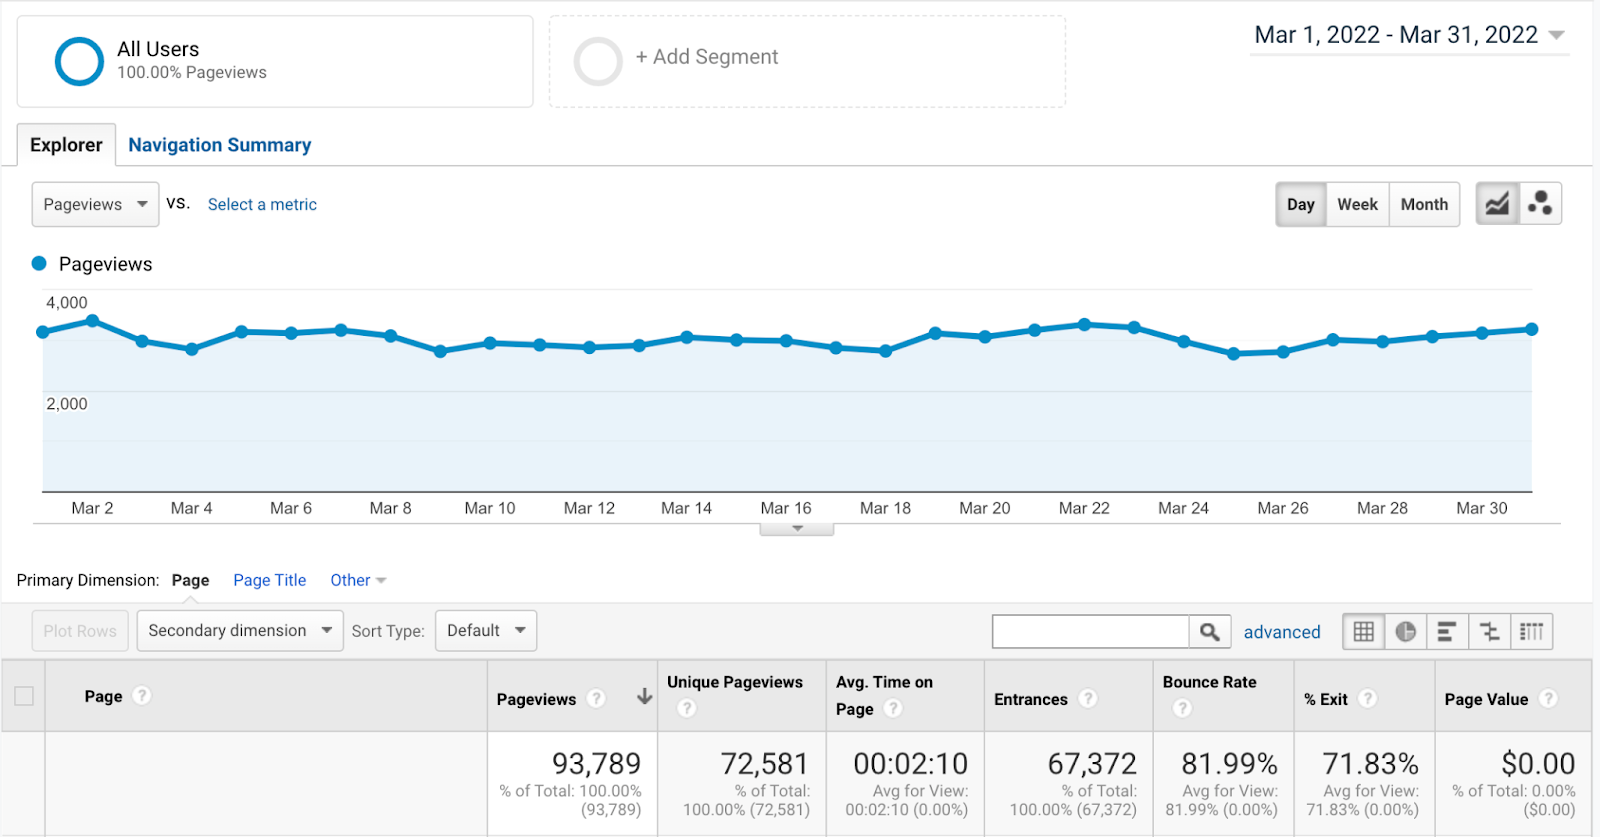The width and height of the screenshot is (1600, 837).
Task: Switch to the Explorer tab
Action: click(x=66, y=145)
